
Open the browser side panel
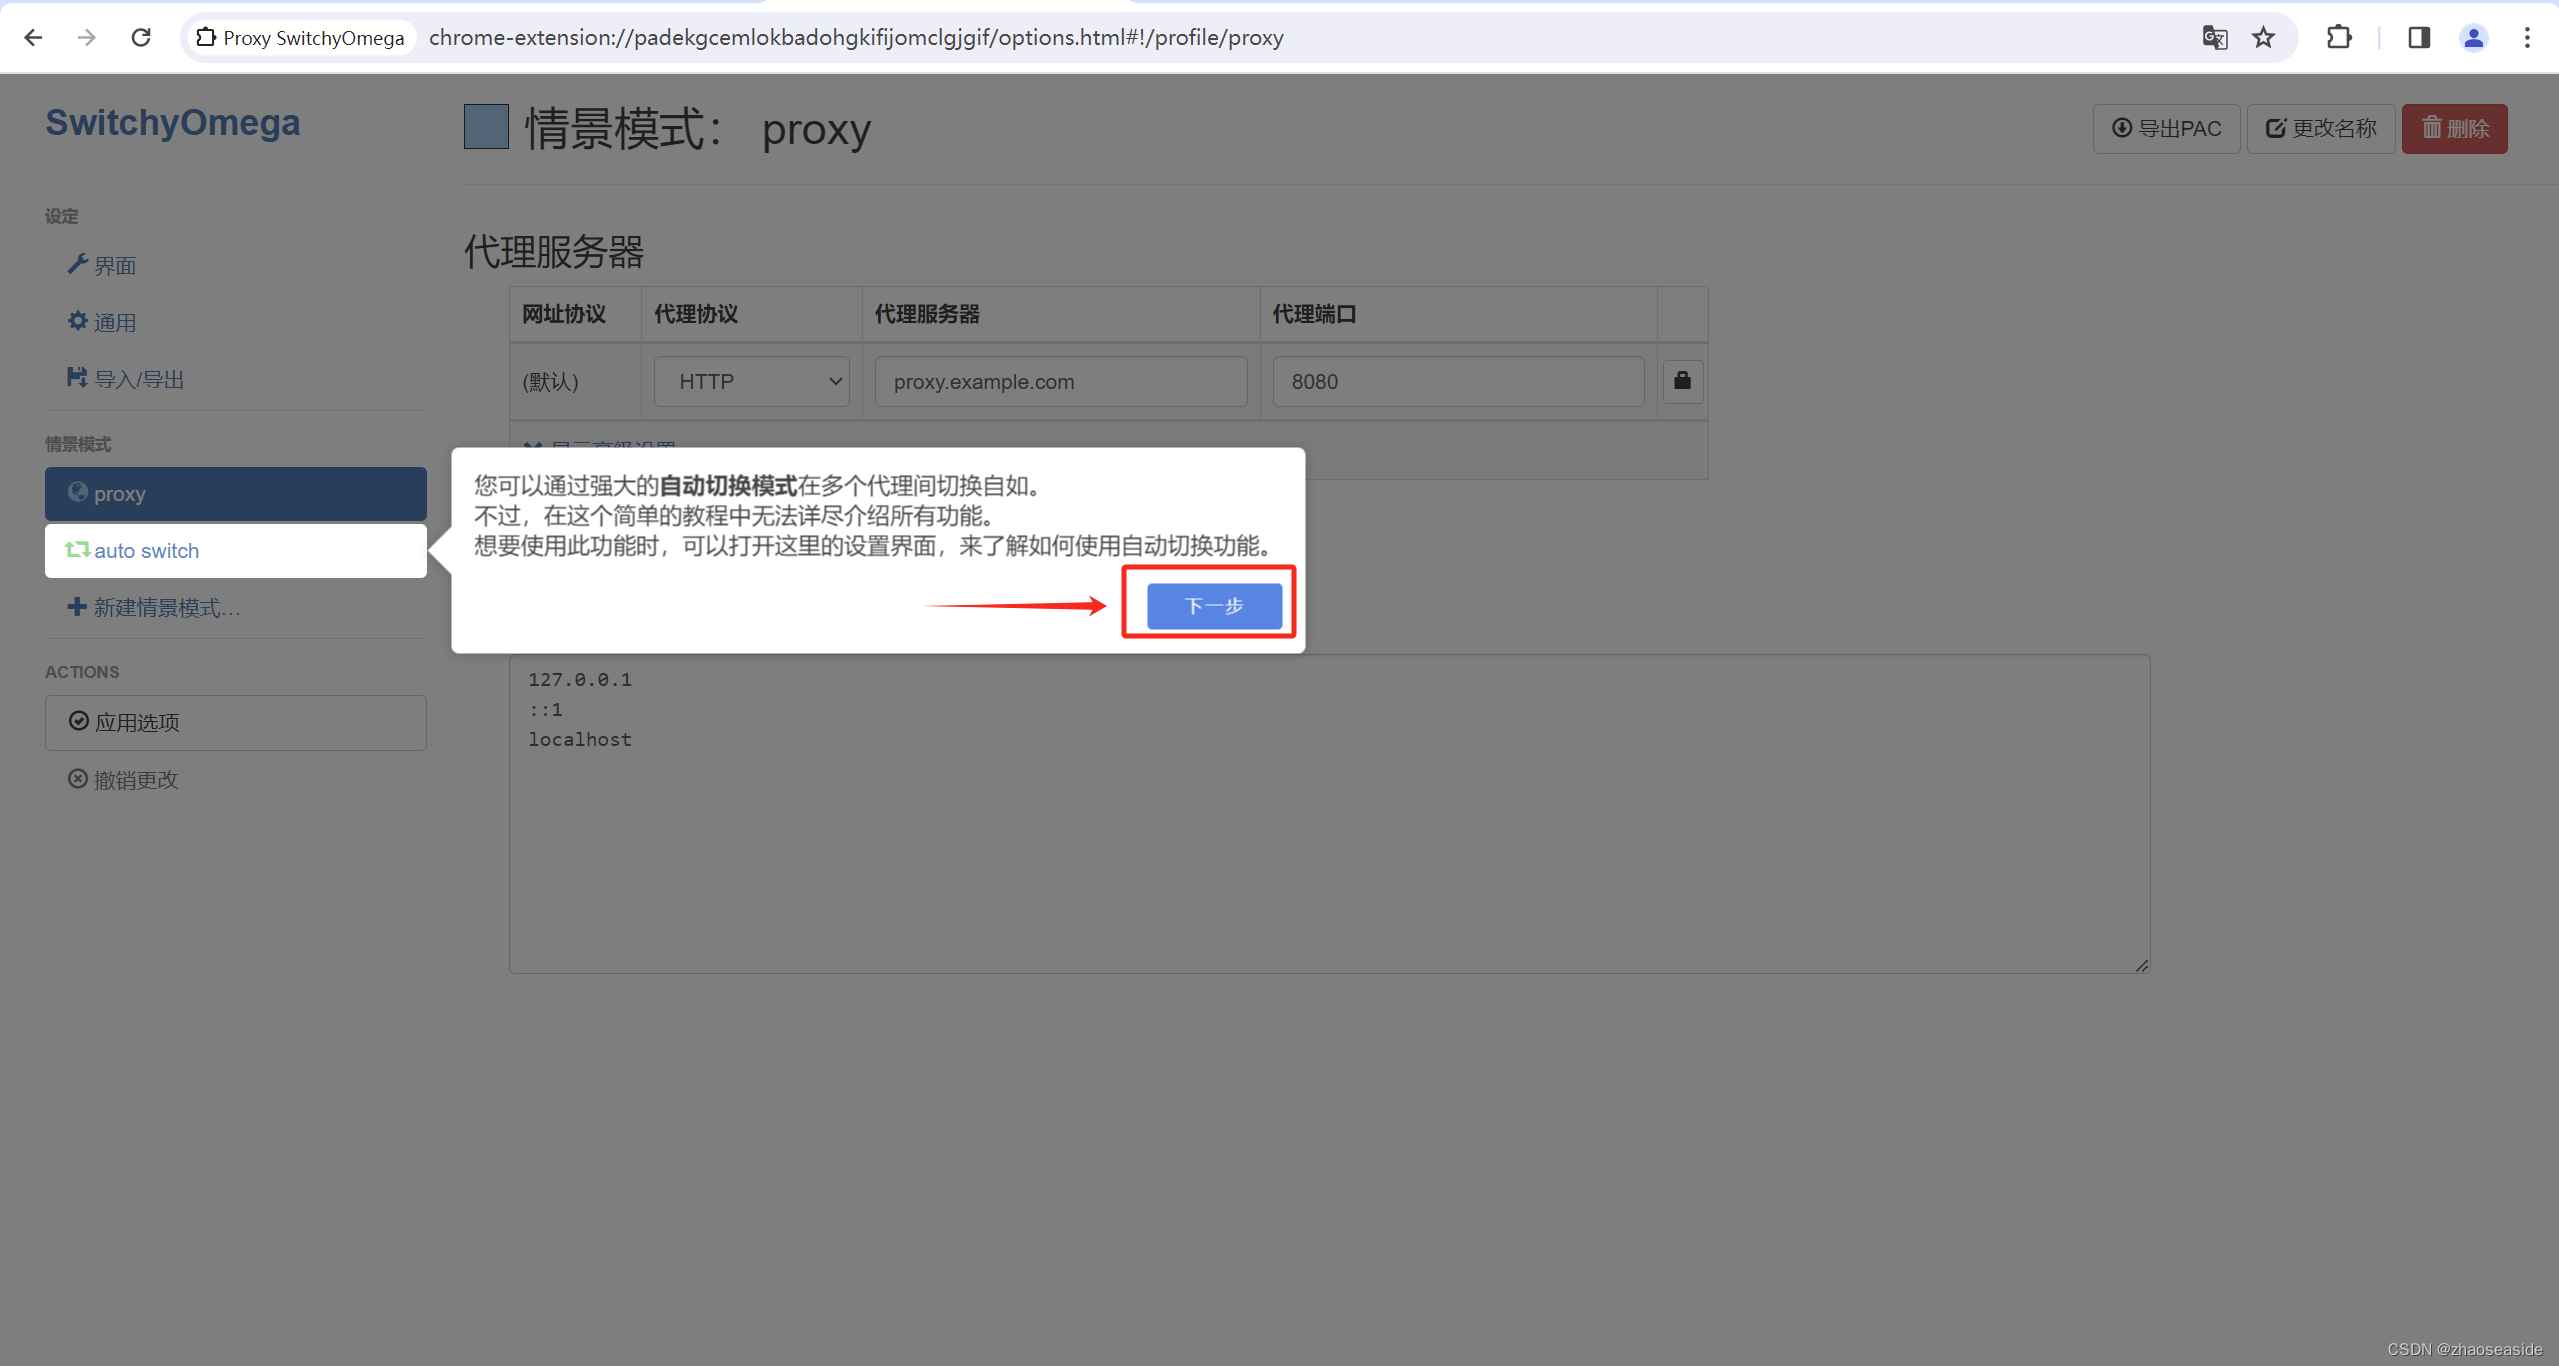click(2418, 38)
